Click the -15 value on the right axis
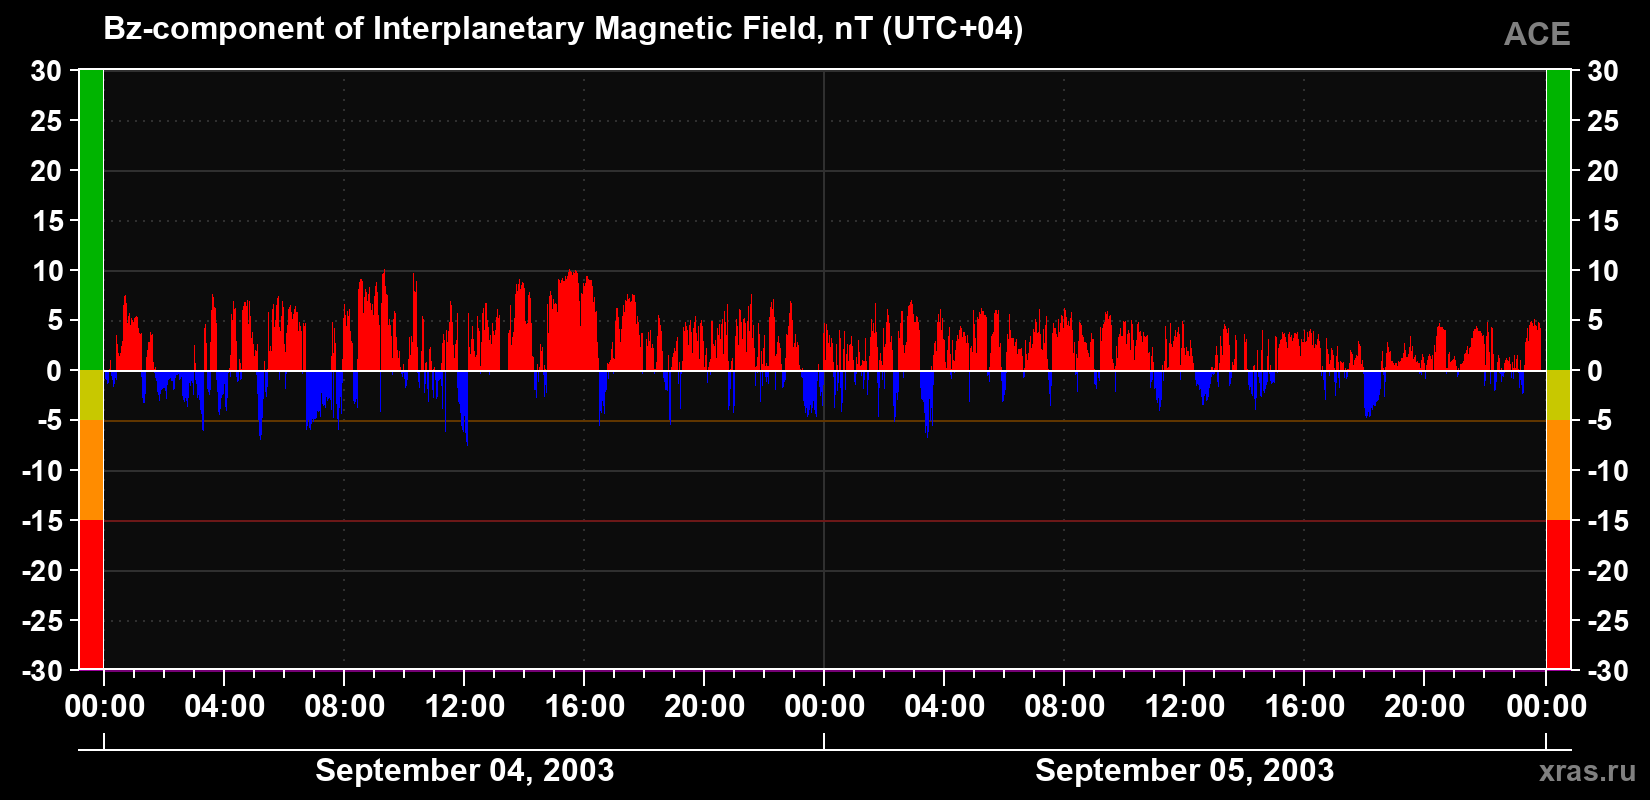The height and width of the screenshot is (800, 1650). [x=1608, y=521]
